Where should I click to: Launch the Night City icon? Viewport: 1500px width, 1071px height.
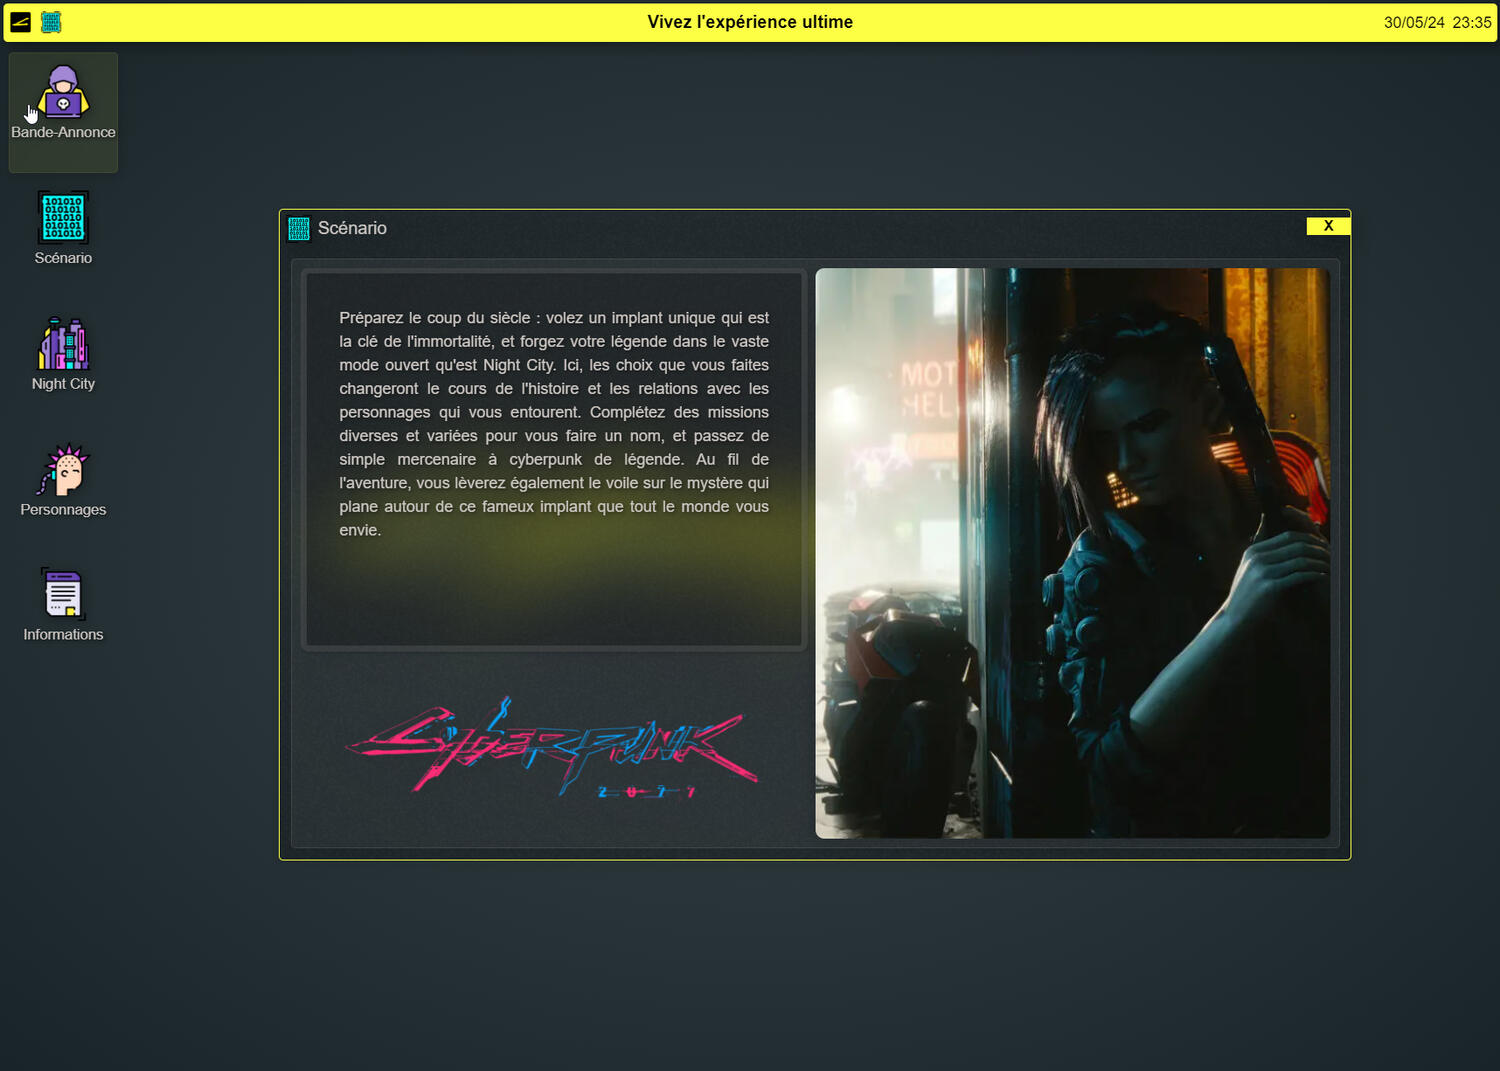[63, 355]
